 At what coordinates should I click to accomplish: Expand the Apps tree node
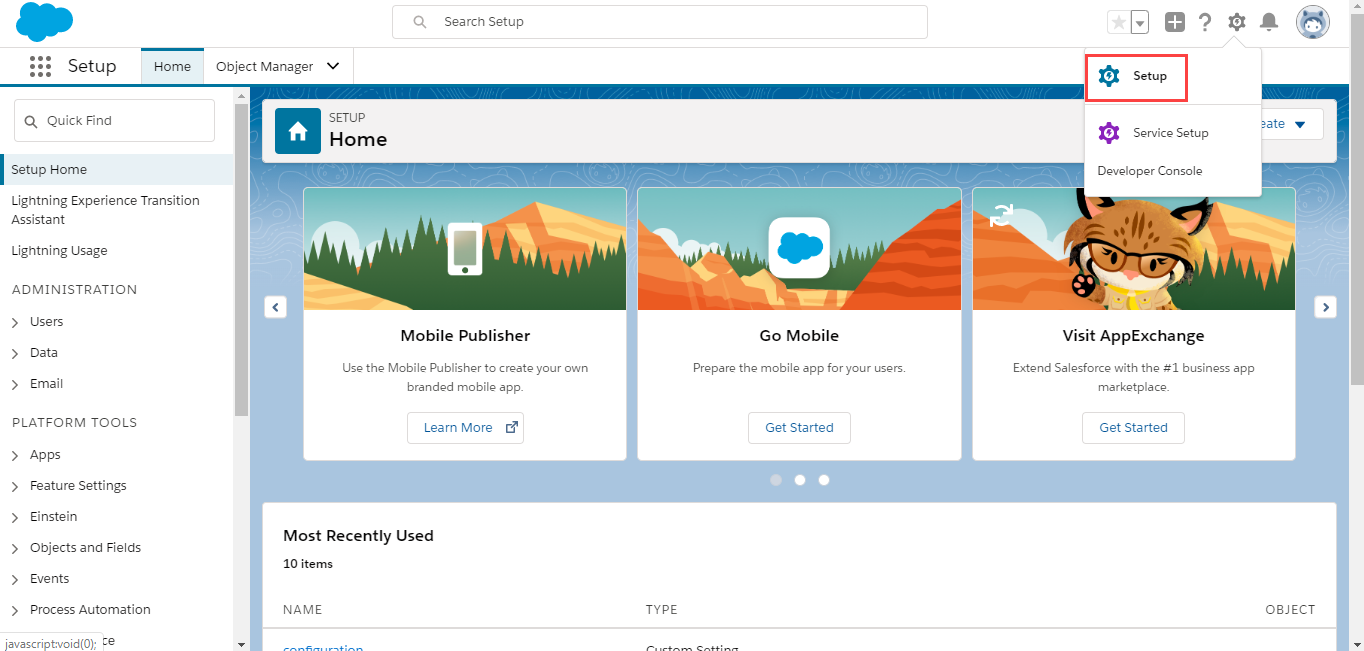click(x=15, y=455)
